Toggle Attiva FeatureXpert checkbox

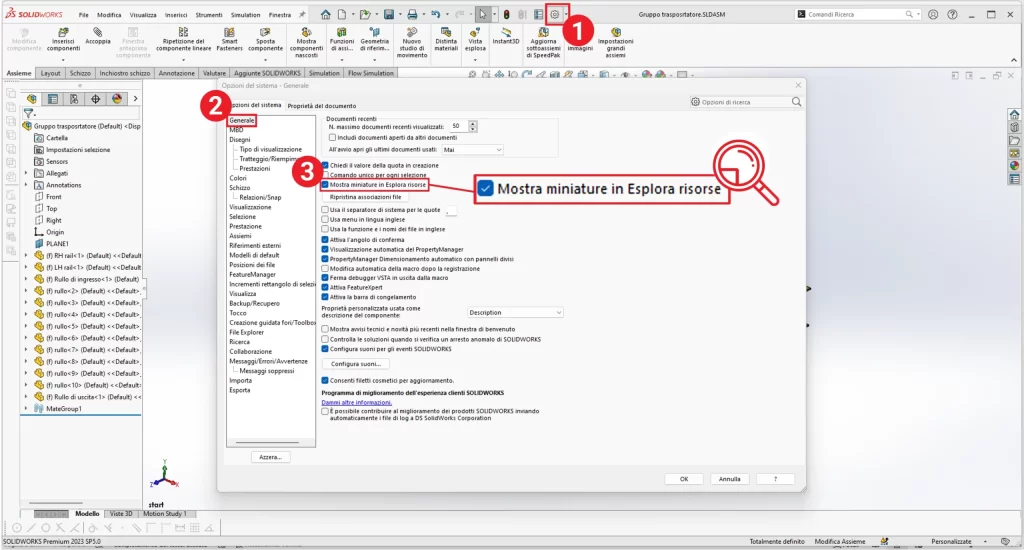(x=325, y=287)
